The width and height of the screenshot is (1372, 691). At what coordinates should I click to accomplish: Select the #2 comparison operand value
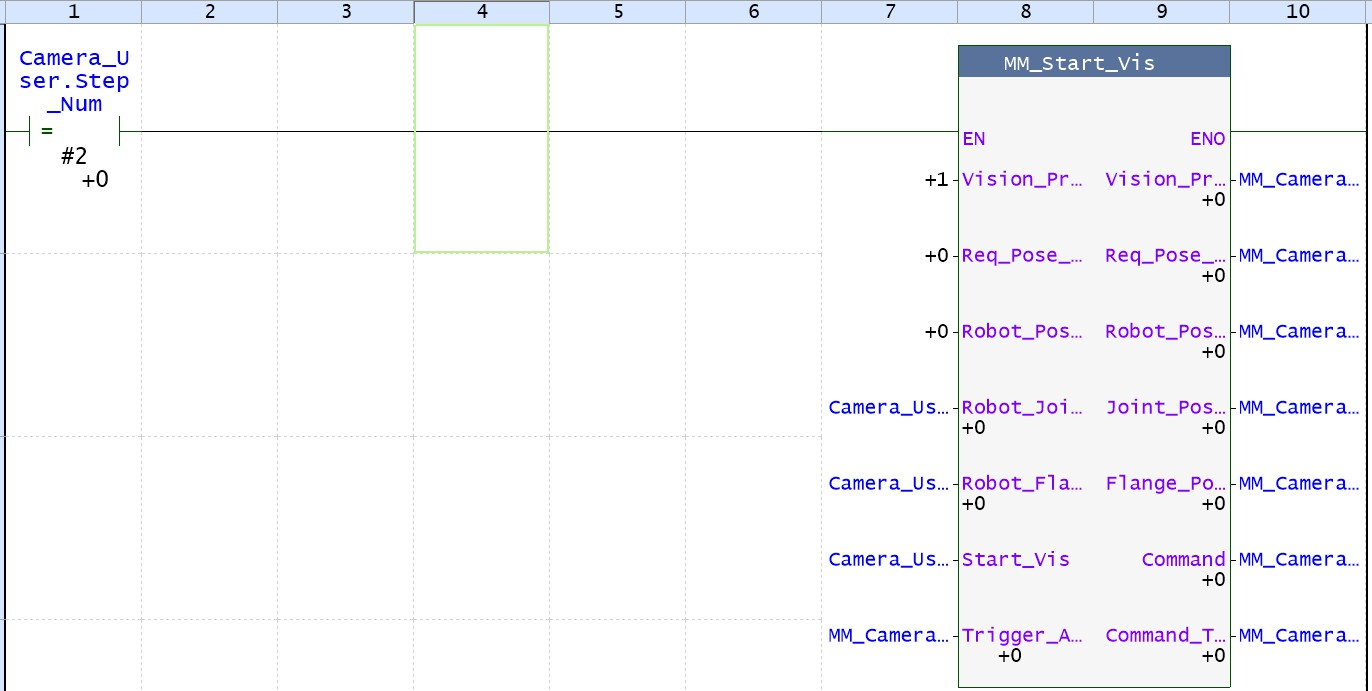tap(74, 158)
